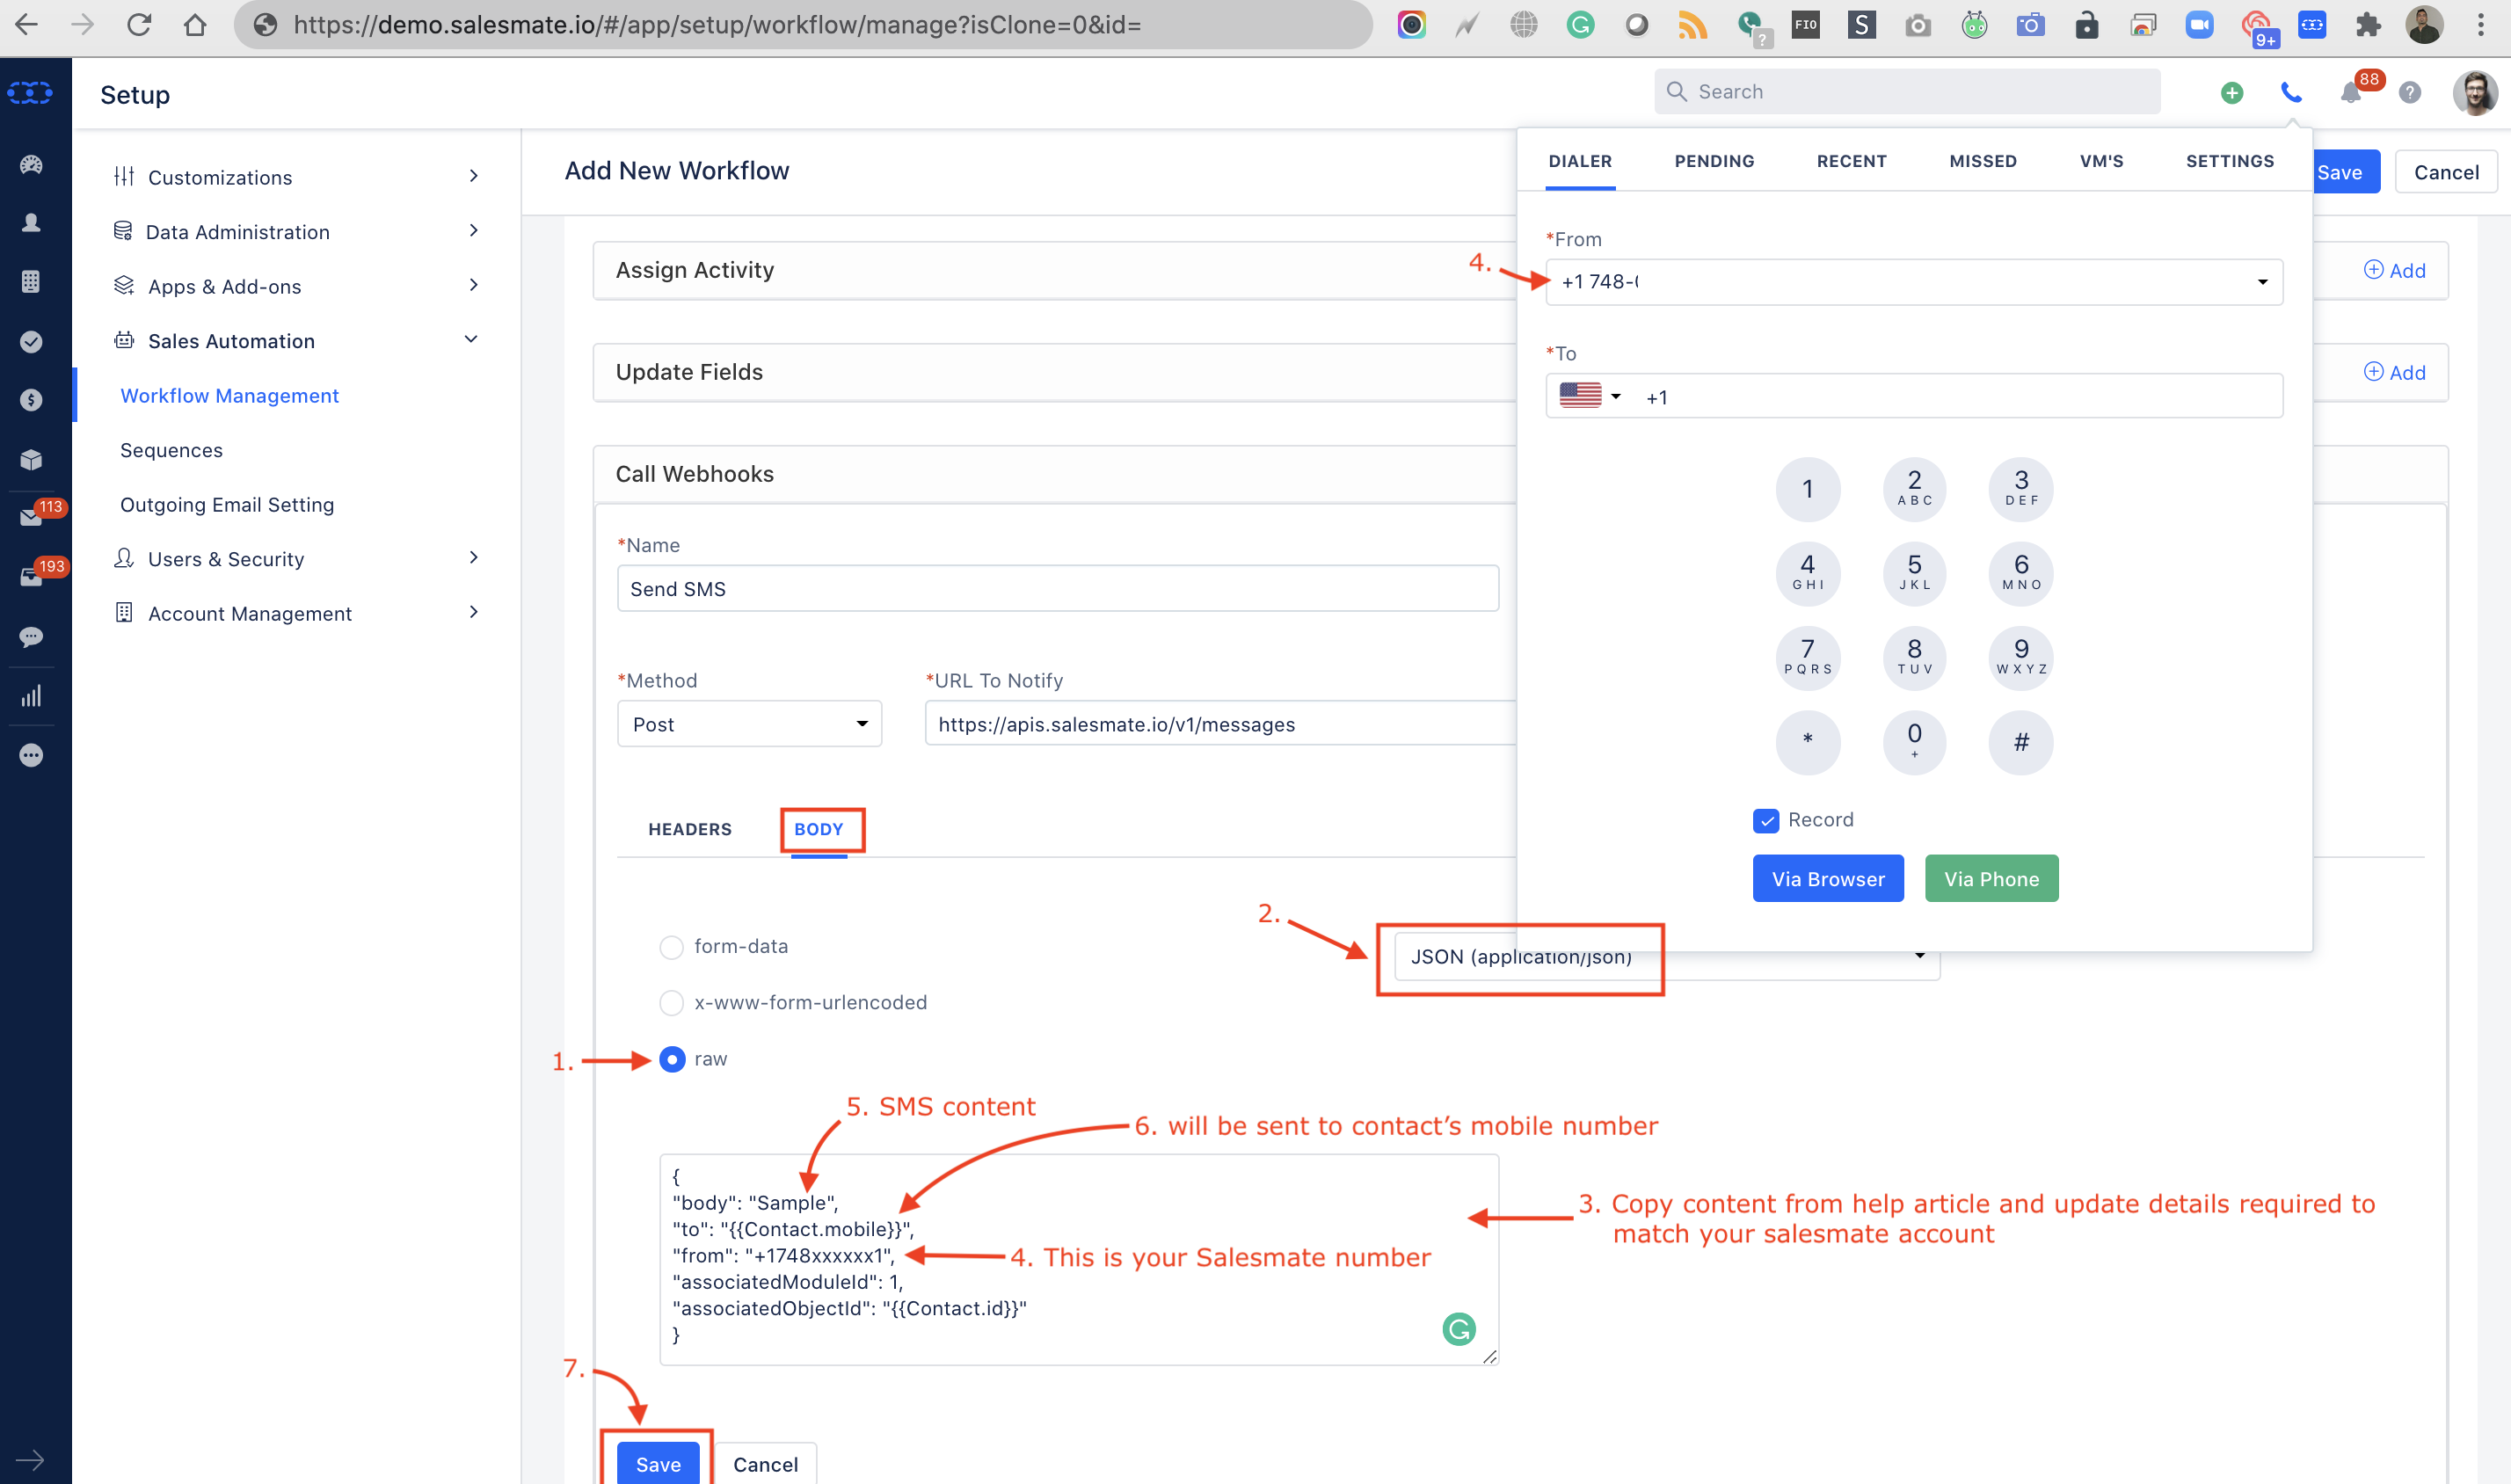Open the browser Extensions puzzle icon
Viewport: 2511px width, 1484px height.
point(2368,24)
